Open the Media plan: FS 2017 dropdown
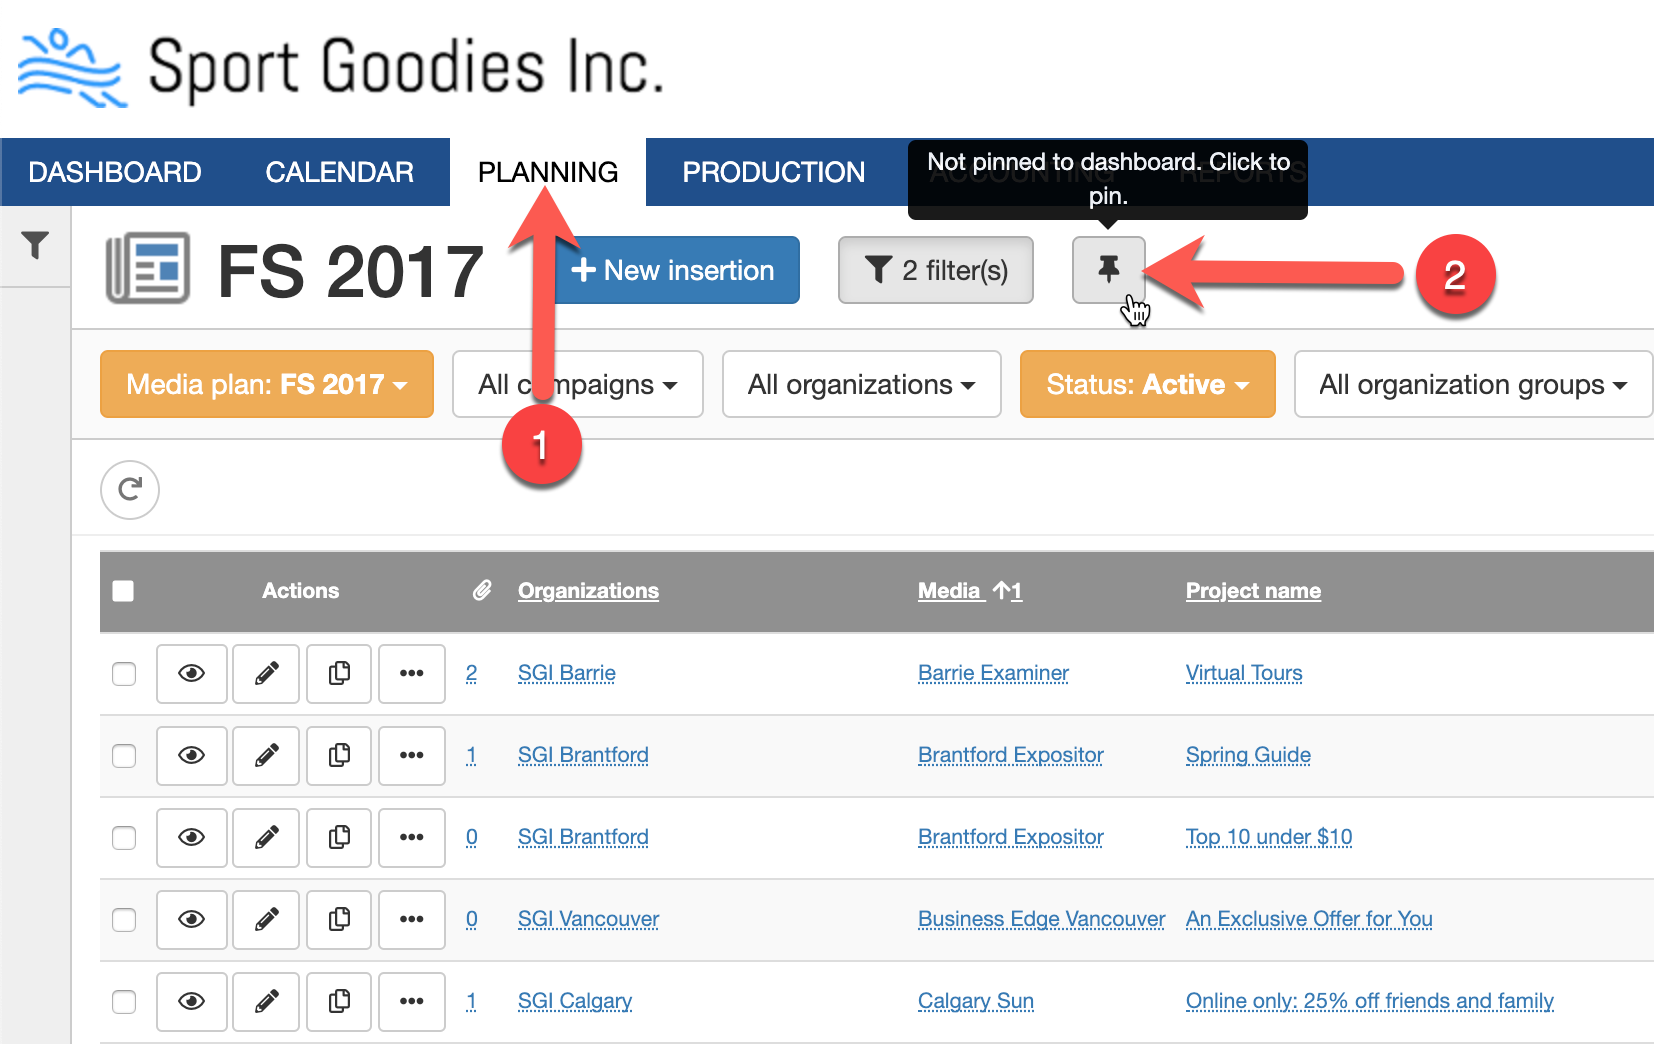Screen dimensions: 1654x1044 click(x=266, y=384)
